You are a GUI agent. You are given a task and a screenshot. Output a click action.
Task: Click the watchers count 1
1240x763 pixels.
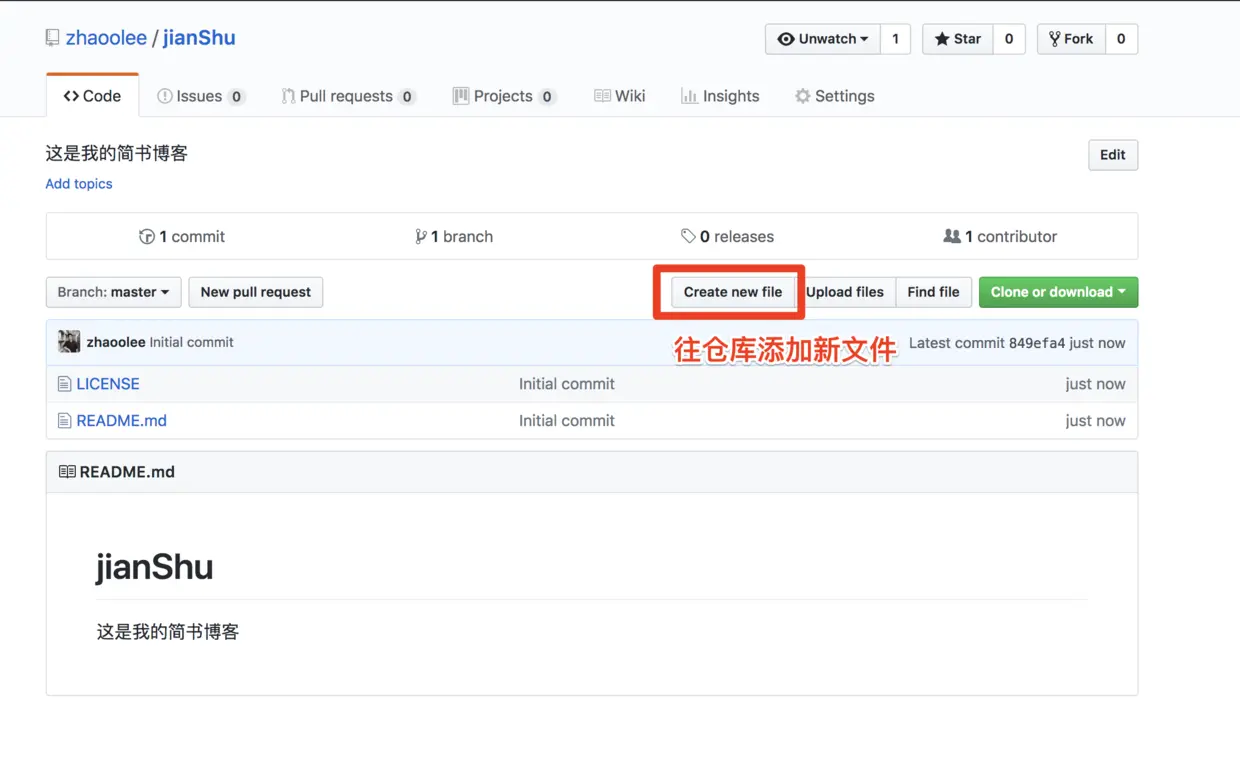point(895,39)
